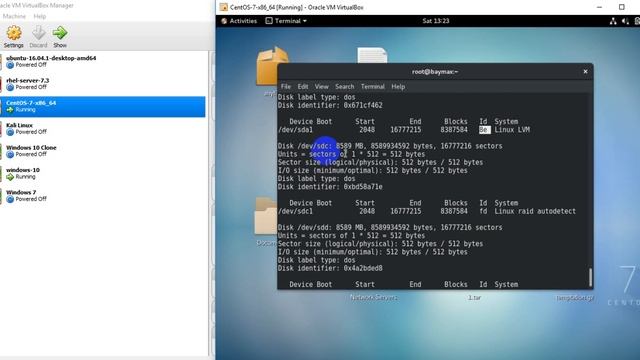Click the Discard toolbar button
640x360 pixels.
[x=38, y=36]
